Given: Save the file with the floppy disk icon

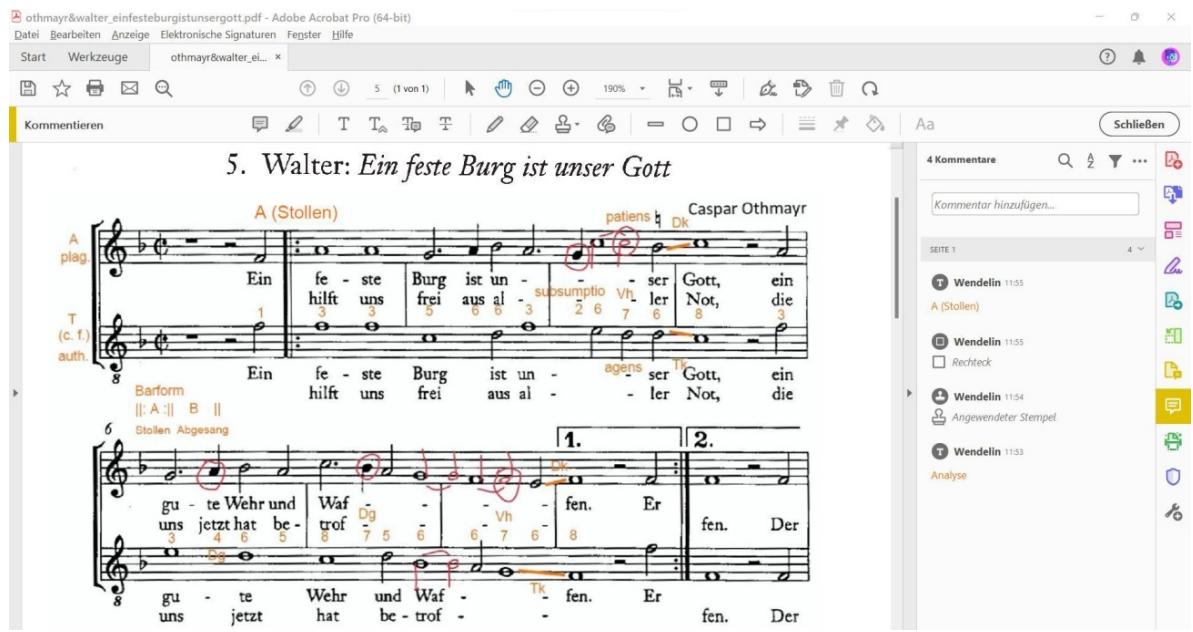Looking at the screenshot, I should 28,88.
